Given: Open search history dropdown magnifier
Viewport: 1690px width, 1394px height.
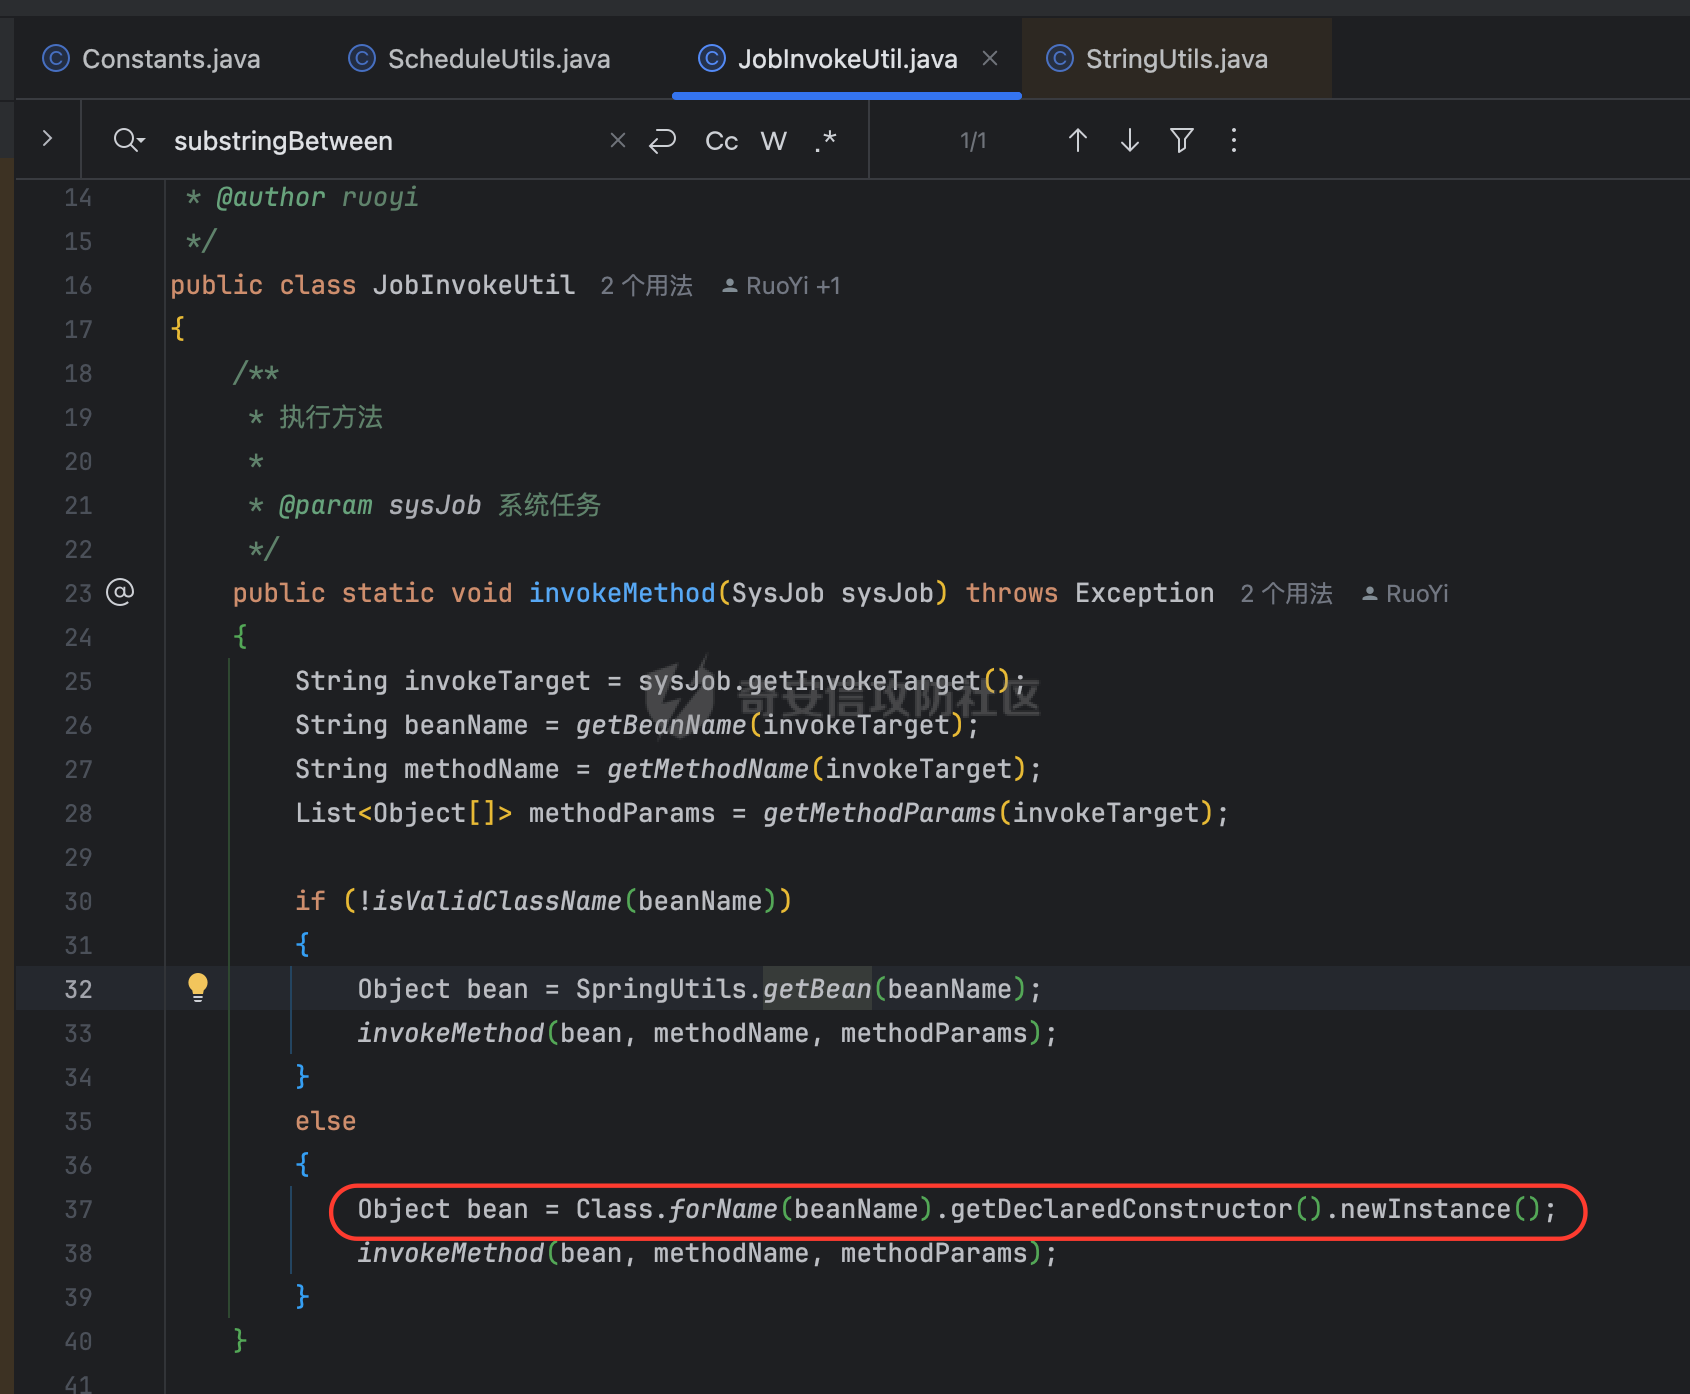Looking at the screenshot, I should (x=129, y=140).
